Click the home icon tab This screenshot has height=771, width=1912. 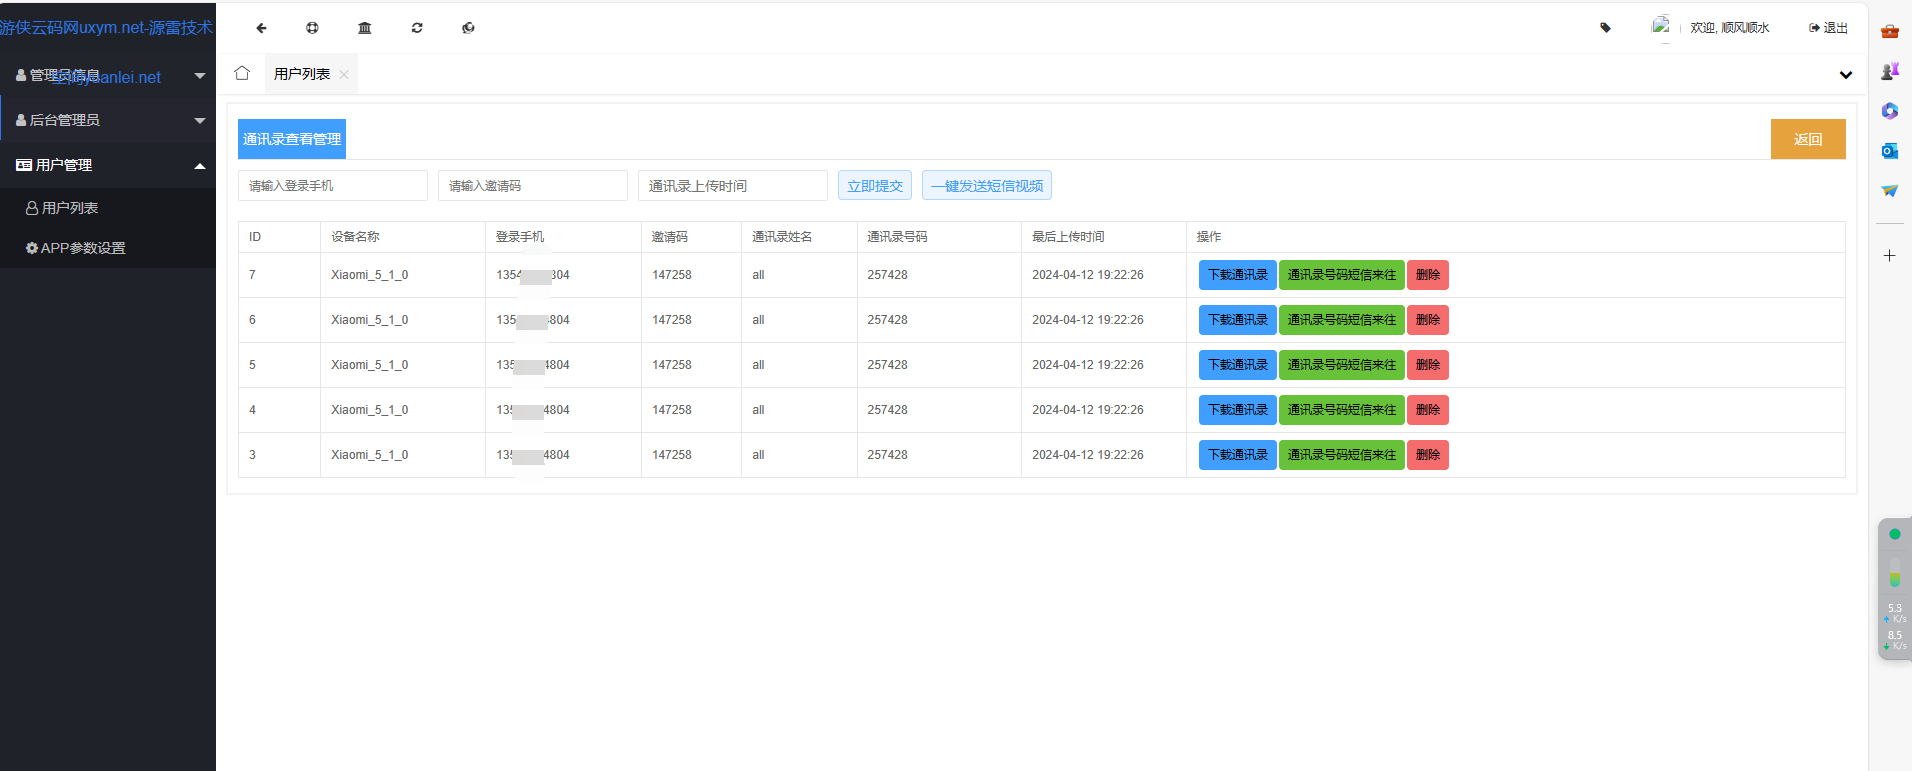pos(242,73)
